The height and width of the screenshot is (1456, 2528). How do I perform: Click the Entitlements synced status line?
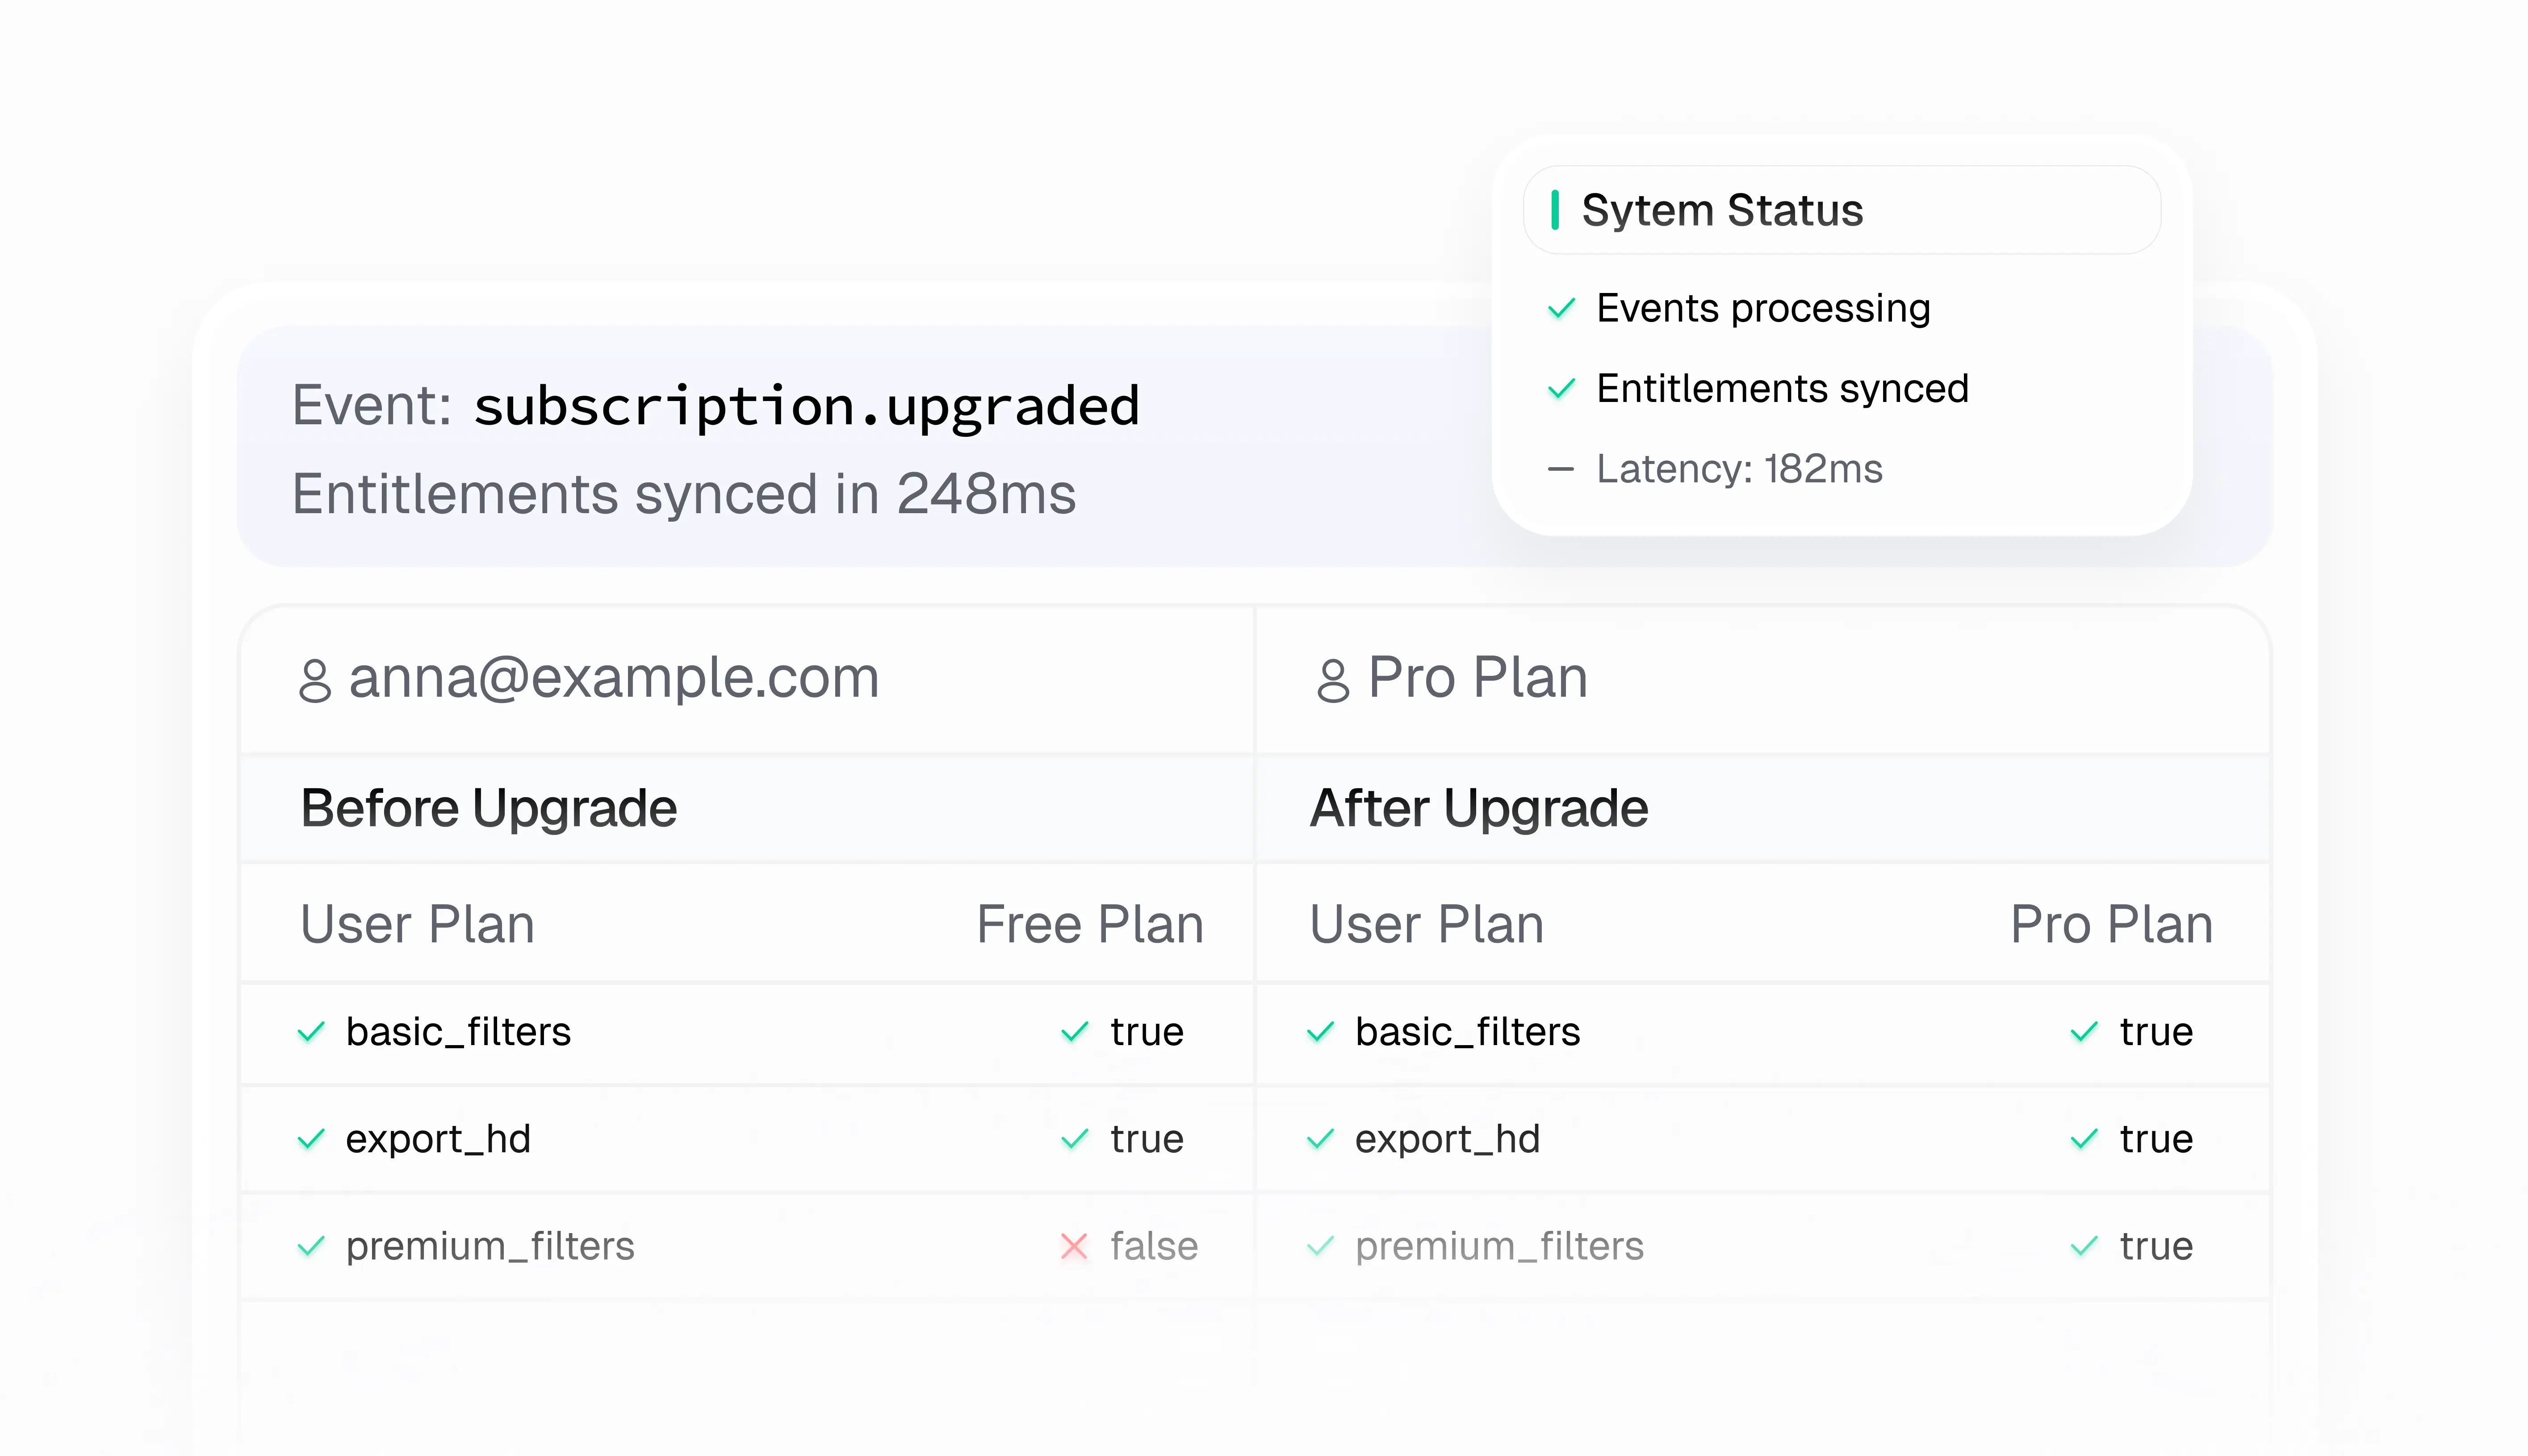click(1782, 388)
